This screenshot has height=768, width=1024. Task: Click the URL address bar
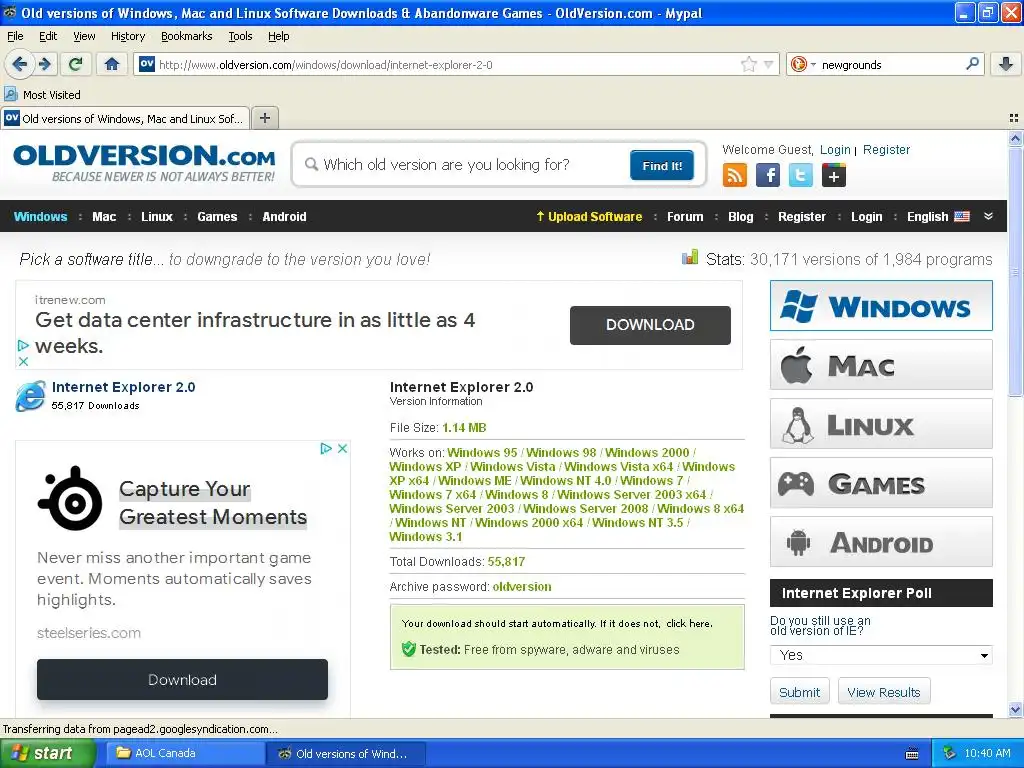[x=447, y=64]
